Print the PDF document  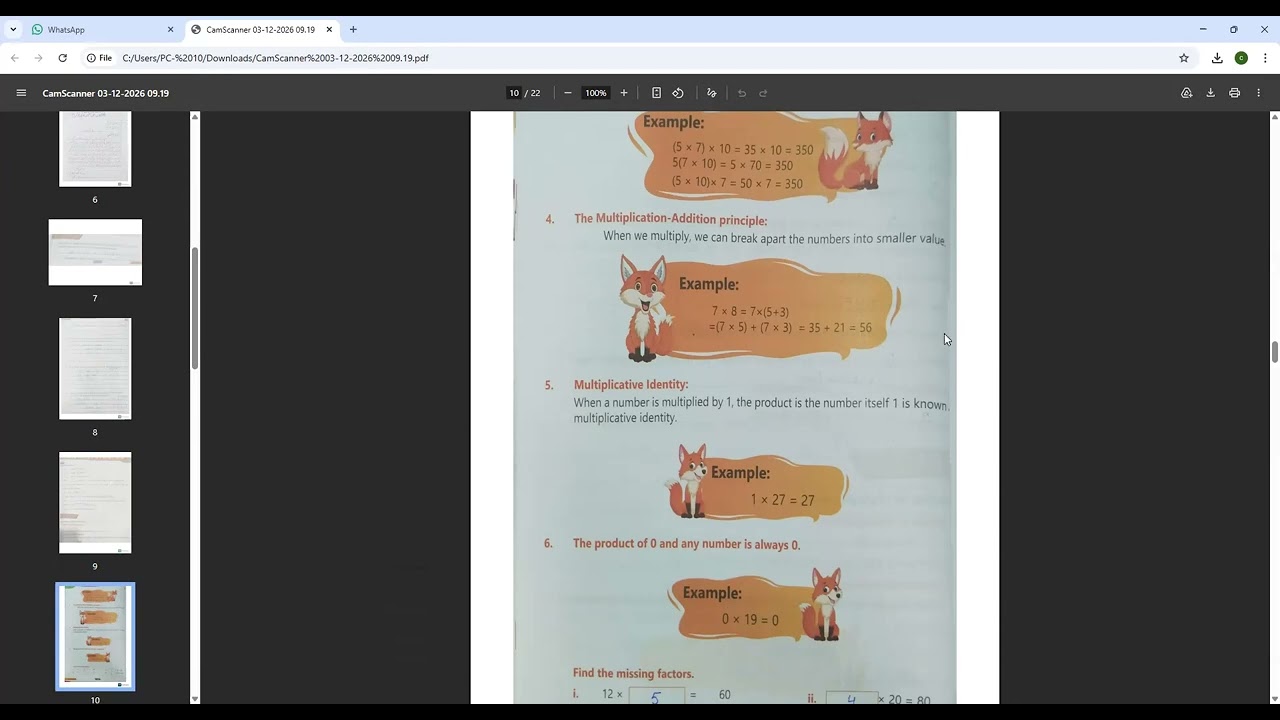pos(1234,93)
